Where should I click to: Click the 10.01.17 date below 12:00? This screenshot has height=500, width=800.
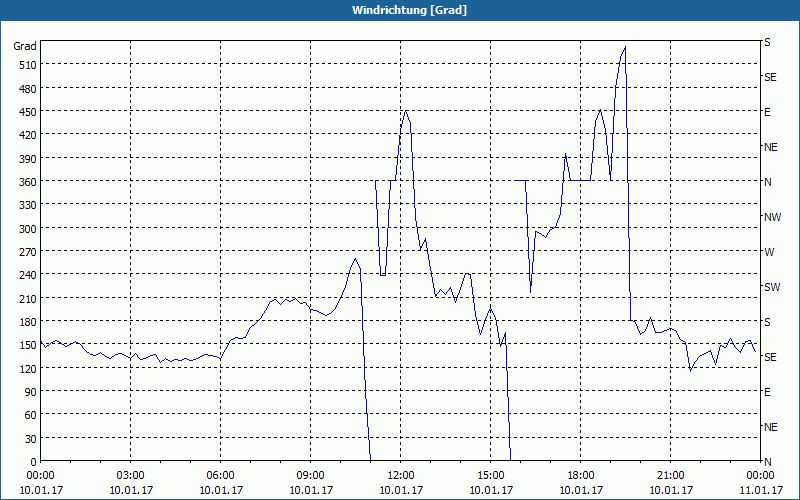(x=401, y=490)
